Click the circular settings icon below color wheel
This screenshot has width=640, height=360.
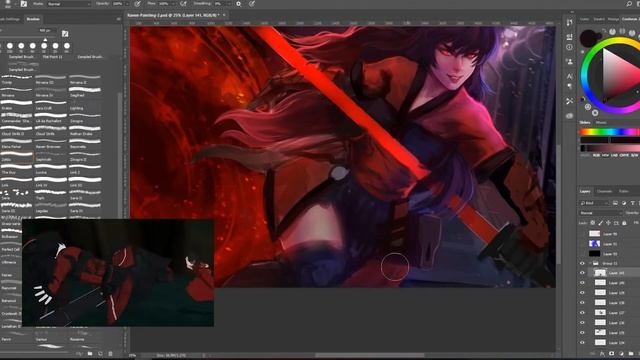595,113
